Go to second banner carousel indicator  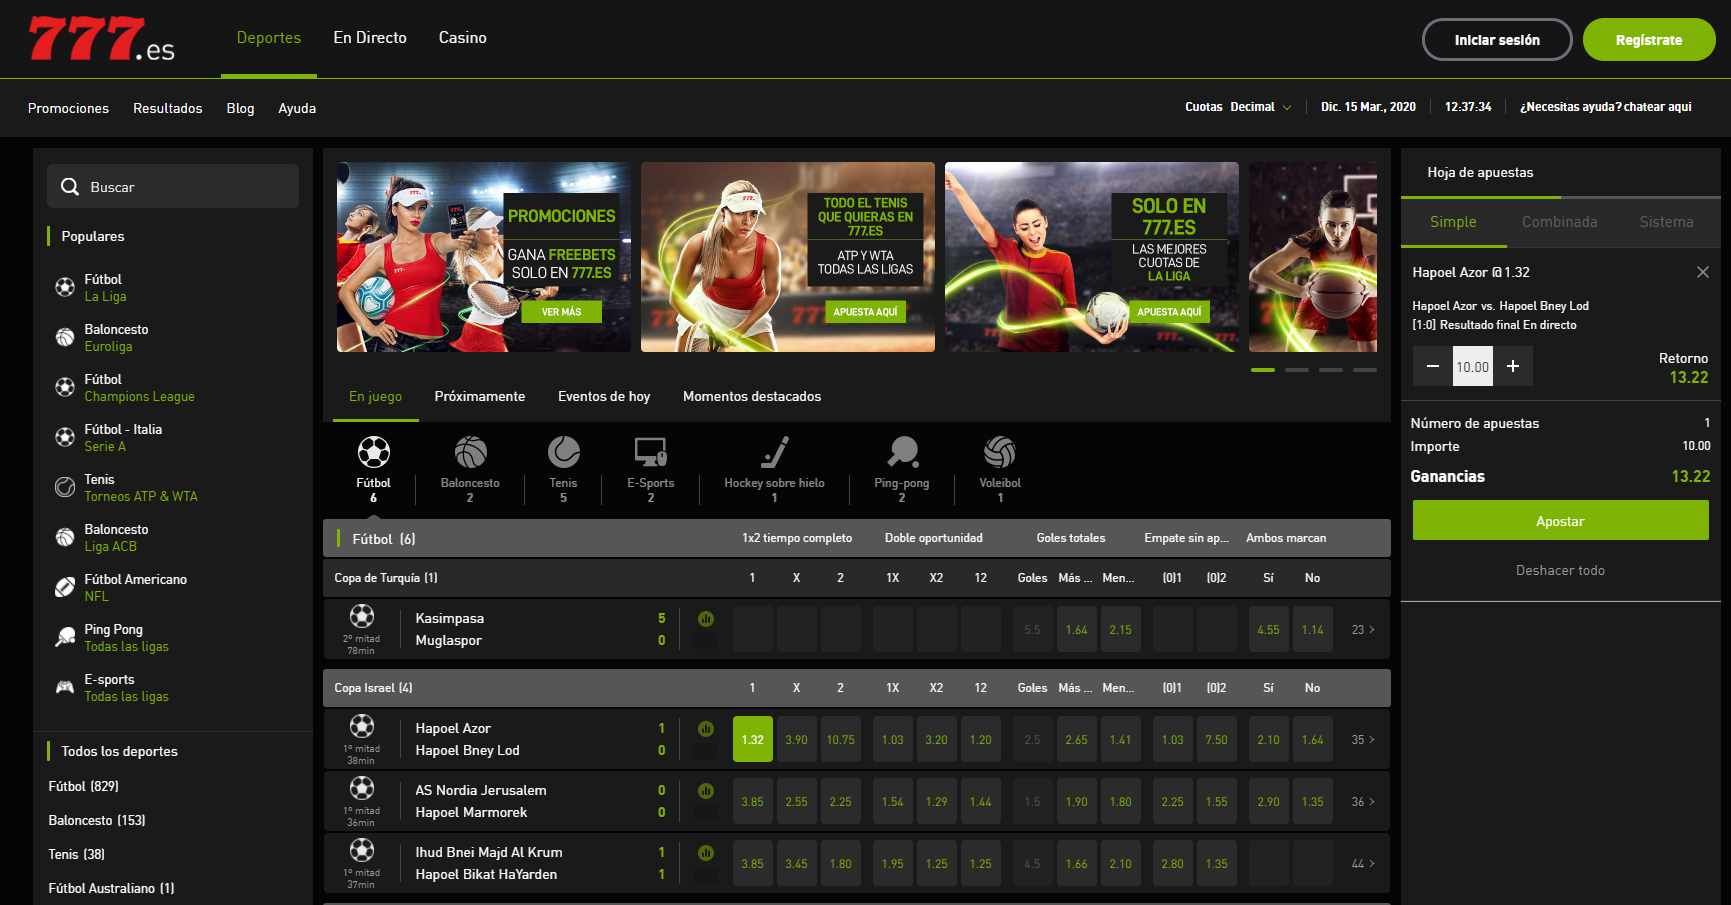point(1297,370)
